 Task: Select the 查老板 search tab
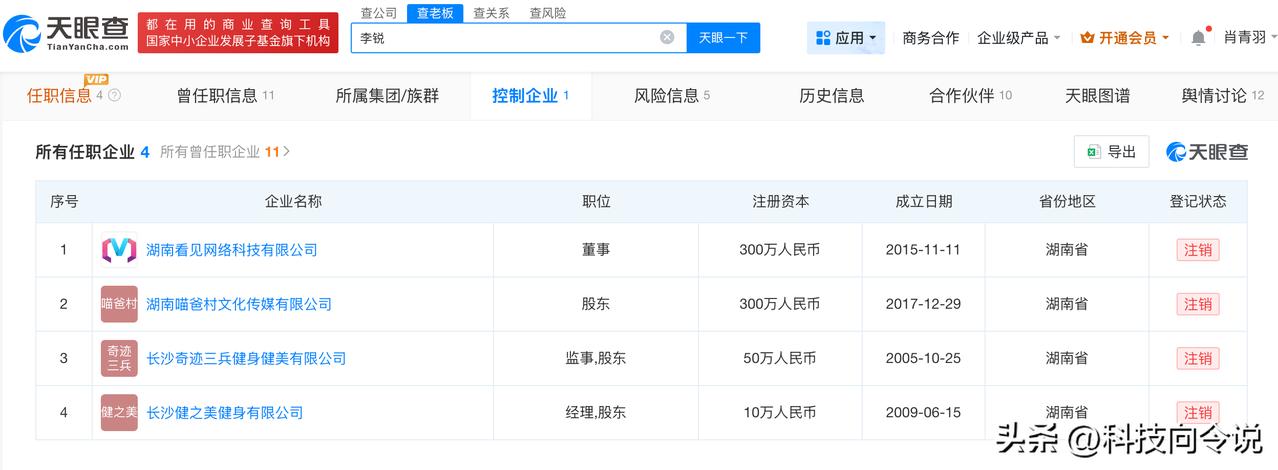(x=434, y=13)
